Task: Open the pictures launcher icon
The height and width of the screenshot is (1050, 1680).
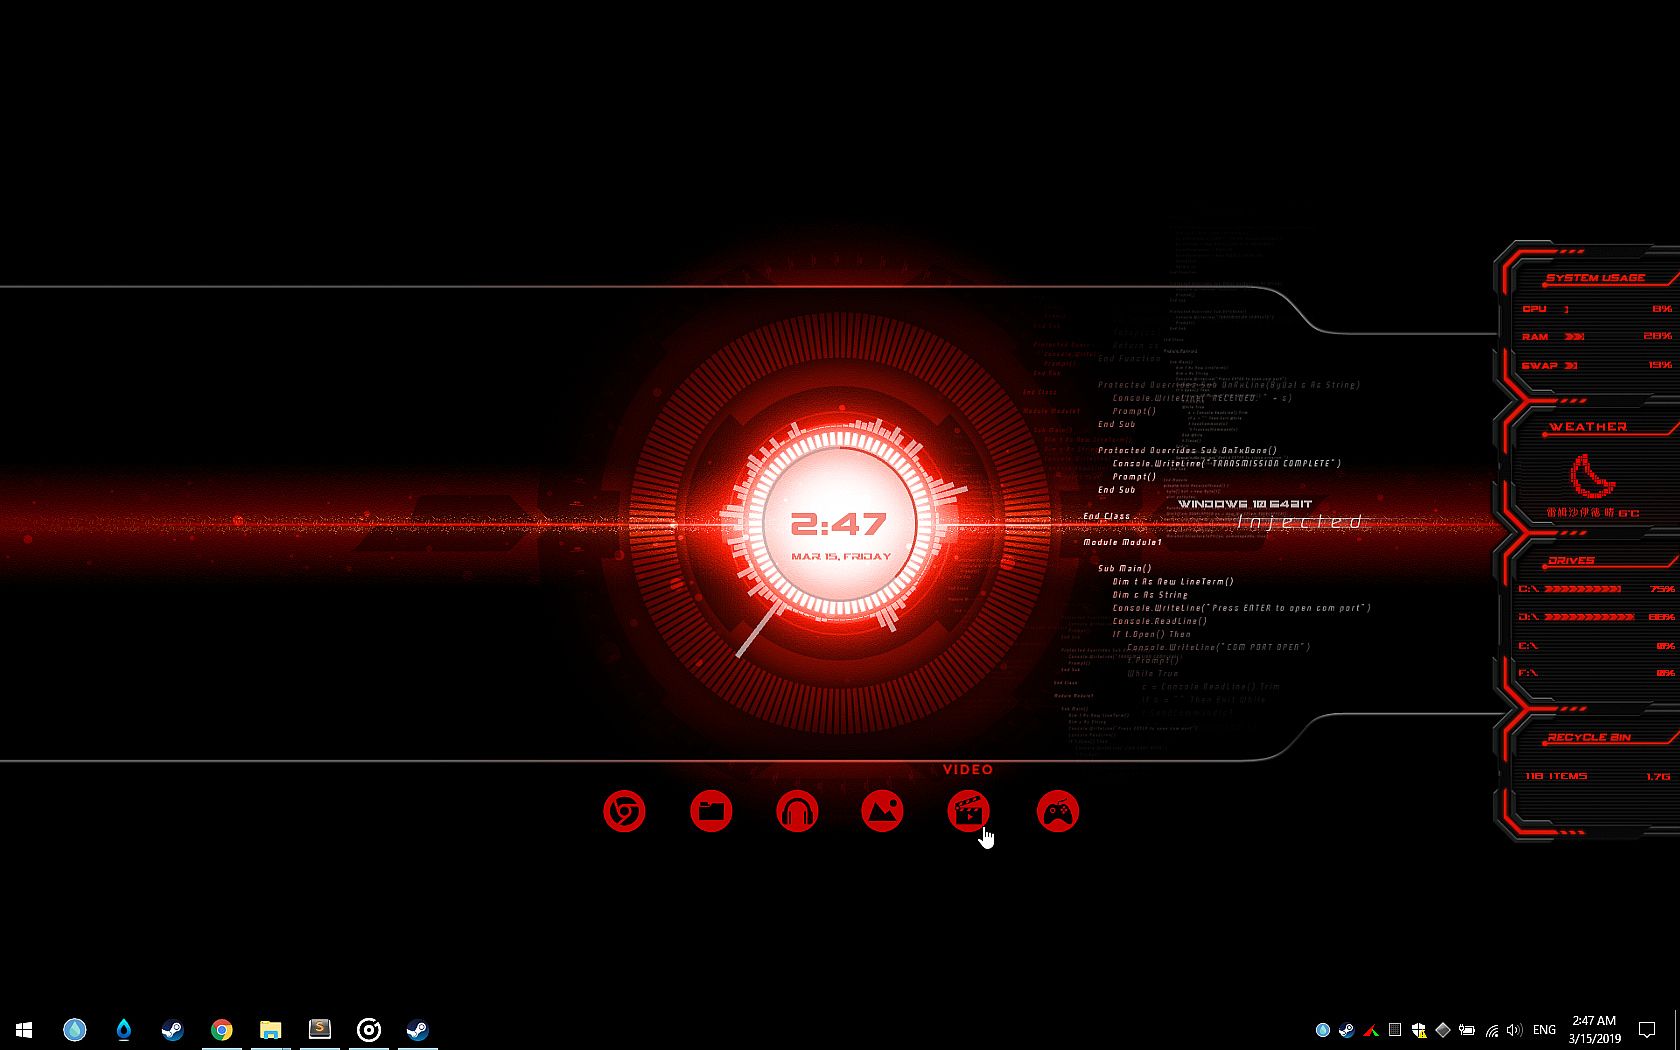Action: 882,811
